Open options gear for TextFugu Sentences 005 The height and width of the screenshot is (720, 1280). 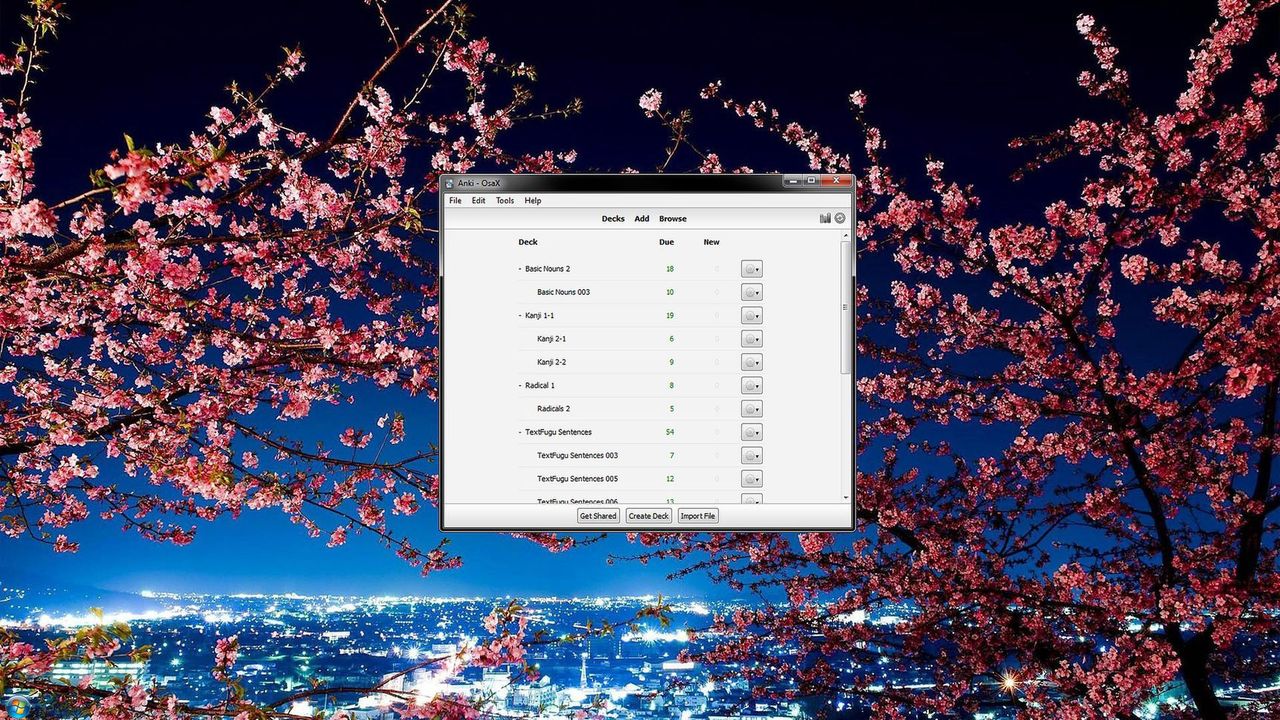tap(752, 479)
